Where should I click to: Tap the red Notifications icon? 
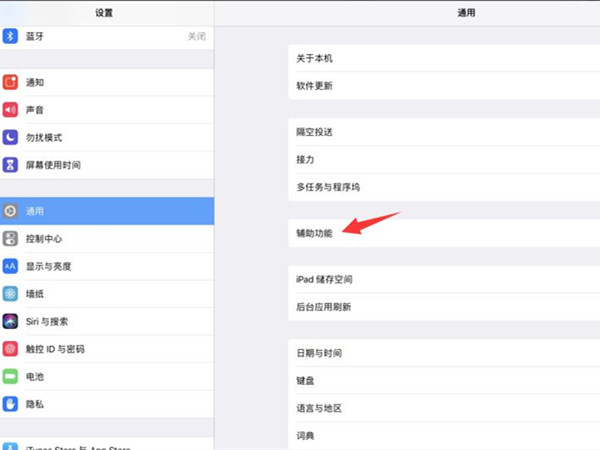(11, 83)
